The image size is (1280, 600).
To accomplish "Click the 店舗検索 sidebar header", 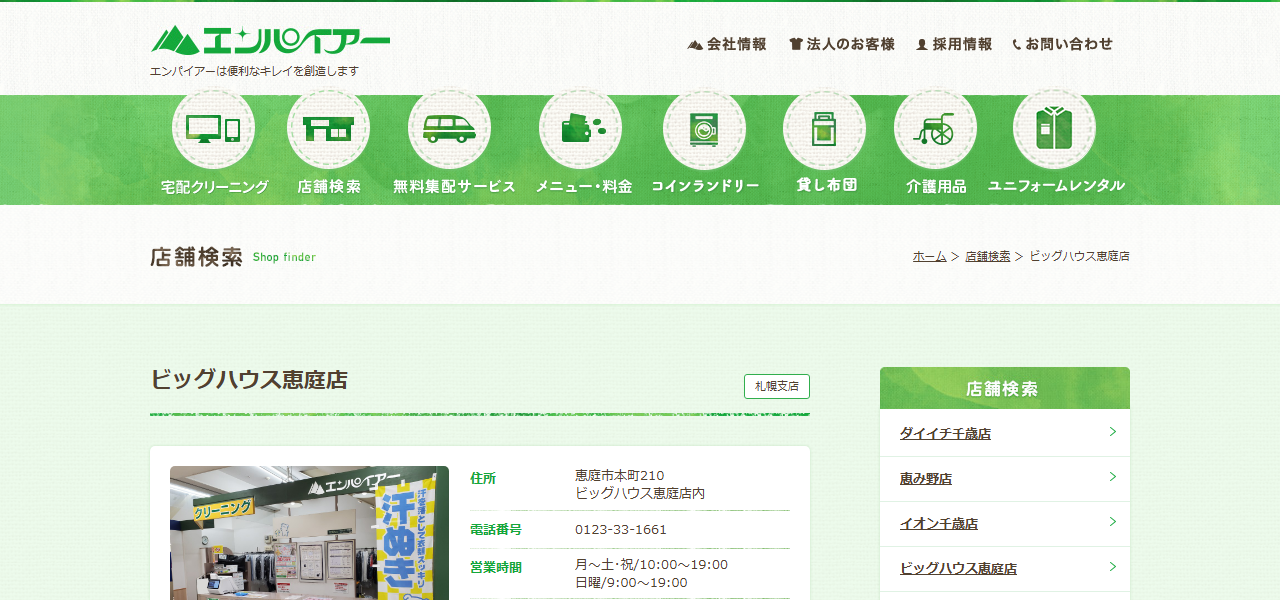I will 1005,388.
